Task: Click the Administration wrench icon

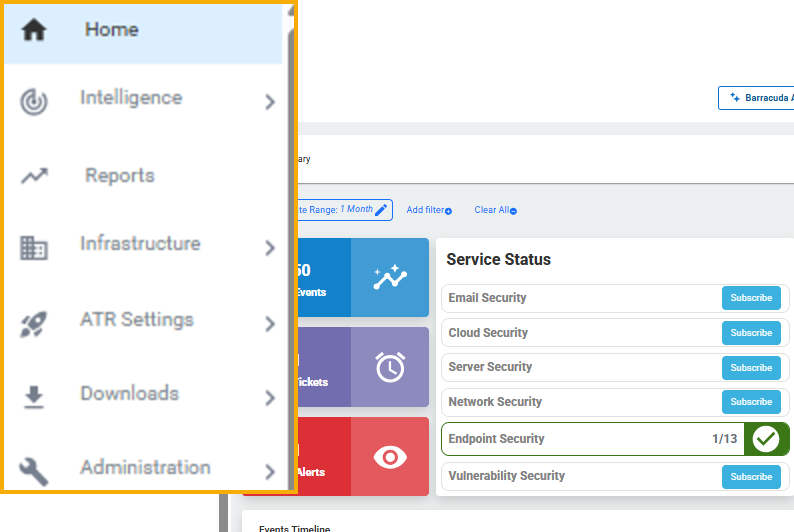Action: click(x=34, y=471)
